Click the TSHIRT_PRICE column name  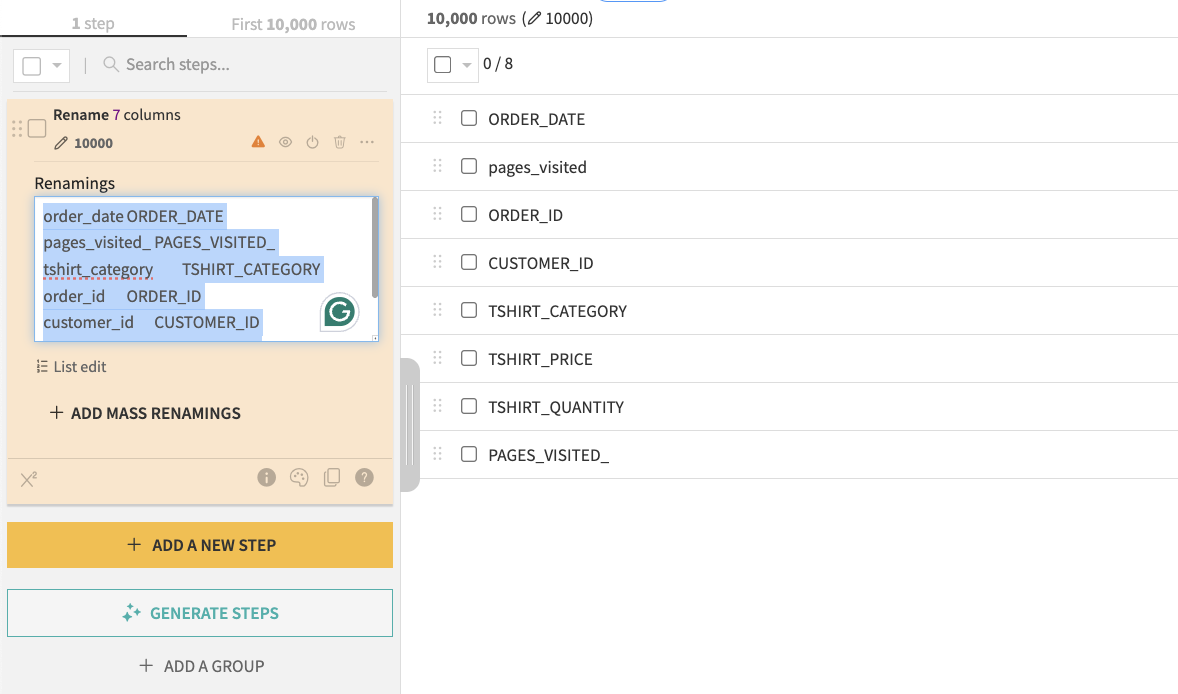(x=540, y=359)
